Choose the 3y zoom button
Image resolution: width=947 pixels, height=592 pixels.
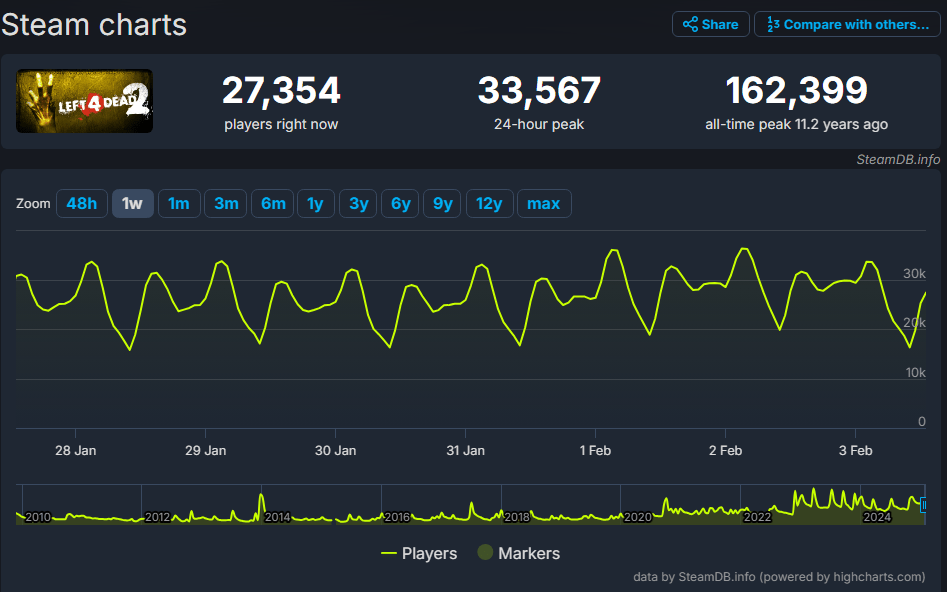[x=358, y=204]
